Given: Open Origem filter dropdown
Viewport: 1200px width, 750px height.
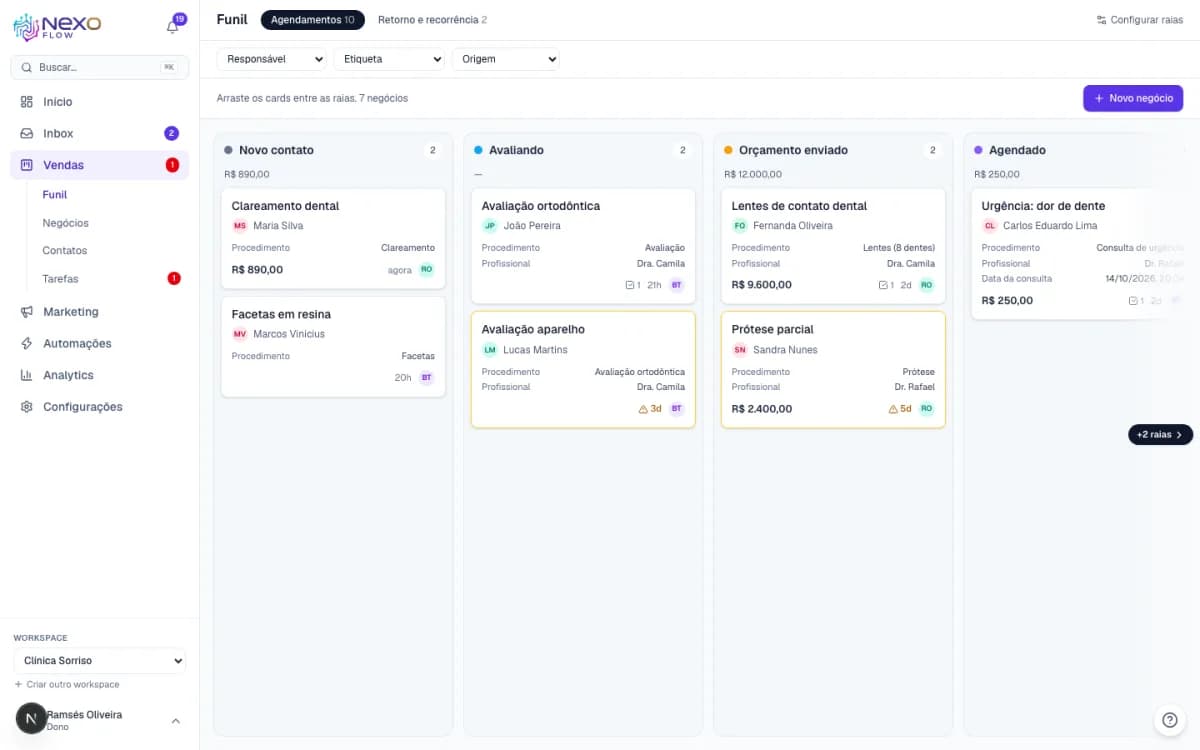Looking at the screenshot, I should click(x=506, y=59).
